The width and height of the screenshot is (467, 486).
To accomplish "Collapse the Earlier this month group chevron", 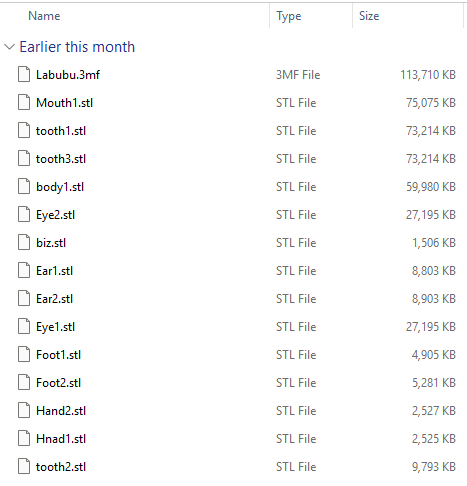I will tap(9, 47).
